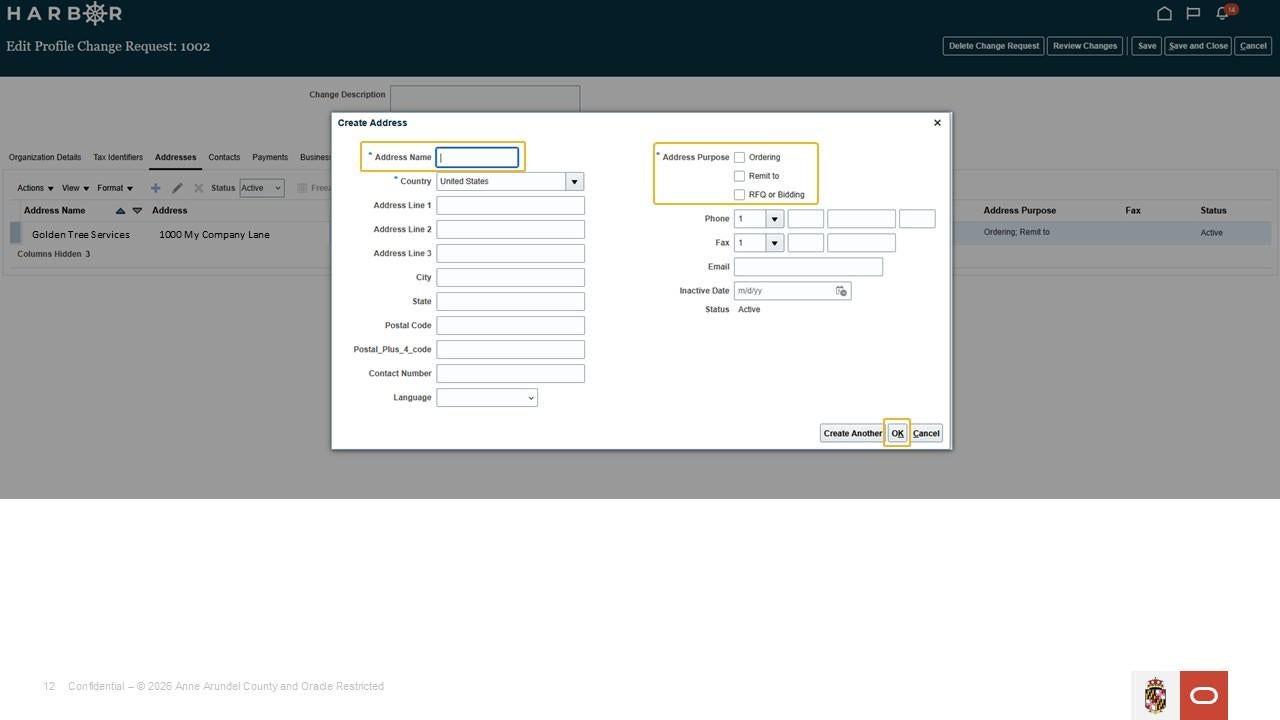Open the Phone country code dropdown
The height and width of the screenshot is (720, 1280).
774,219
